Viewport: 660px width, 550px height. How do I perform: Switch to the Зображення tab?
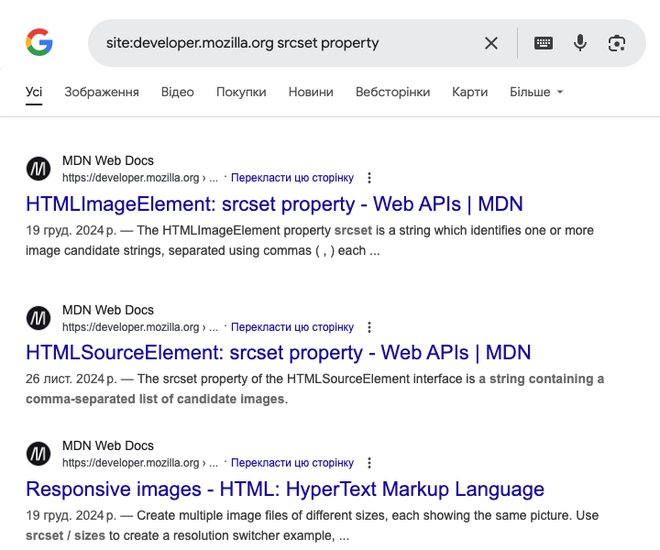tap(101, 92)
